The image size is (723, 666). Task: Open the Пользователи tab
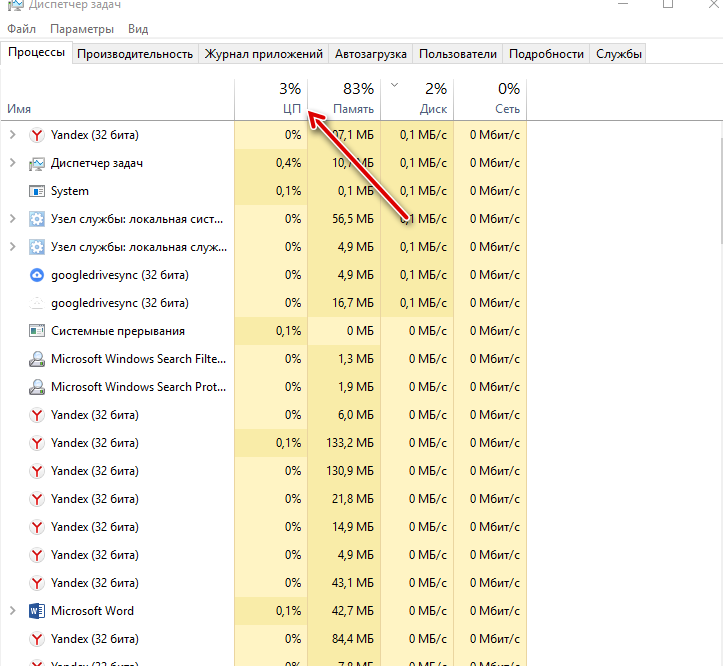[x=458, y=54]
